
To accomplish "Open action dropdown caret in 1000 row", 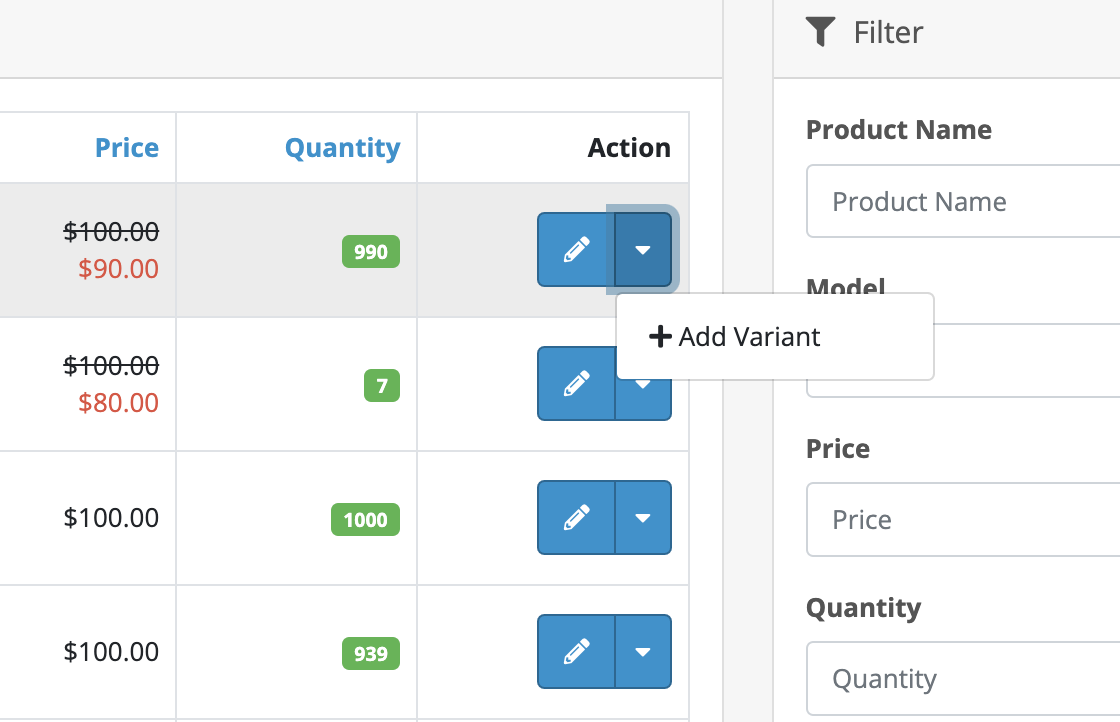I will click(643, 517).
